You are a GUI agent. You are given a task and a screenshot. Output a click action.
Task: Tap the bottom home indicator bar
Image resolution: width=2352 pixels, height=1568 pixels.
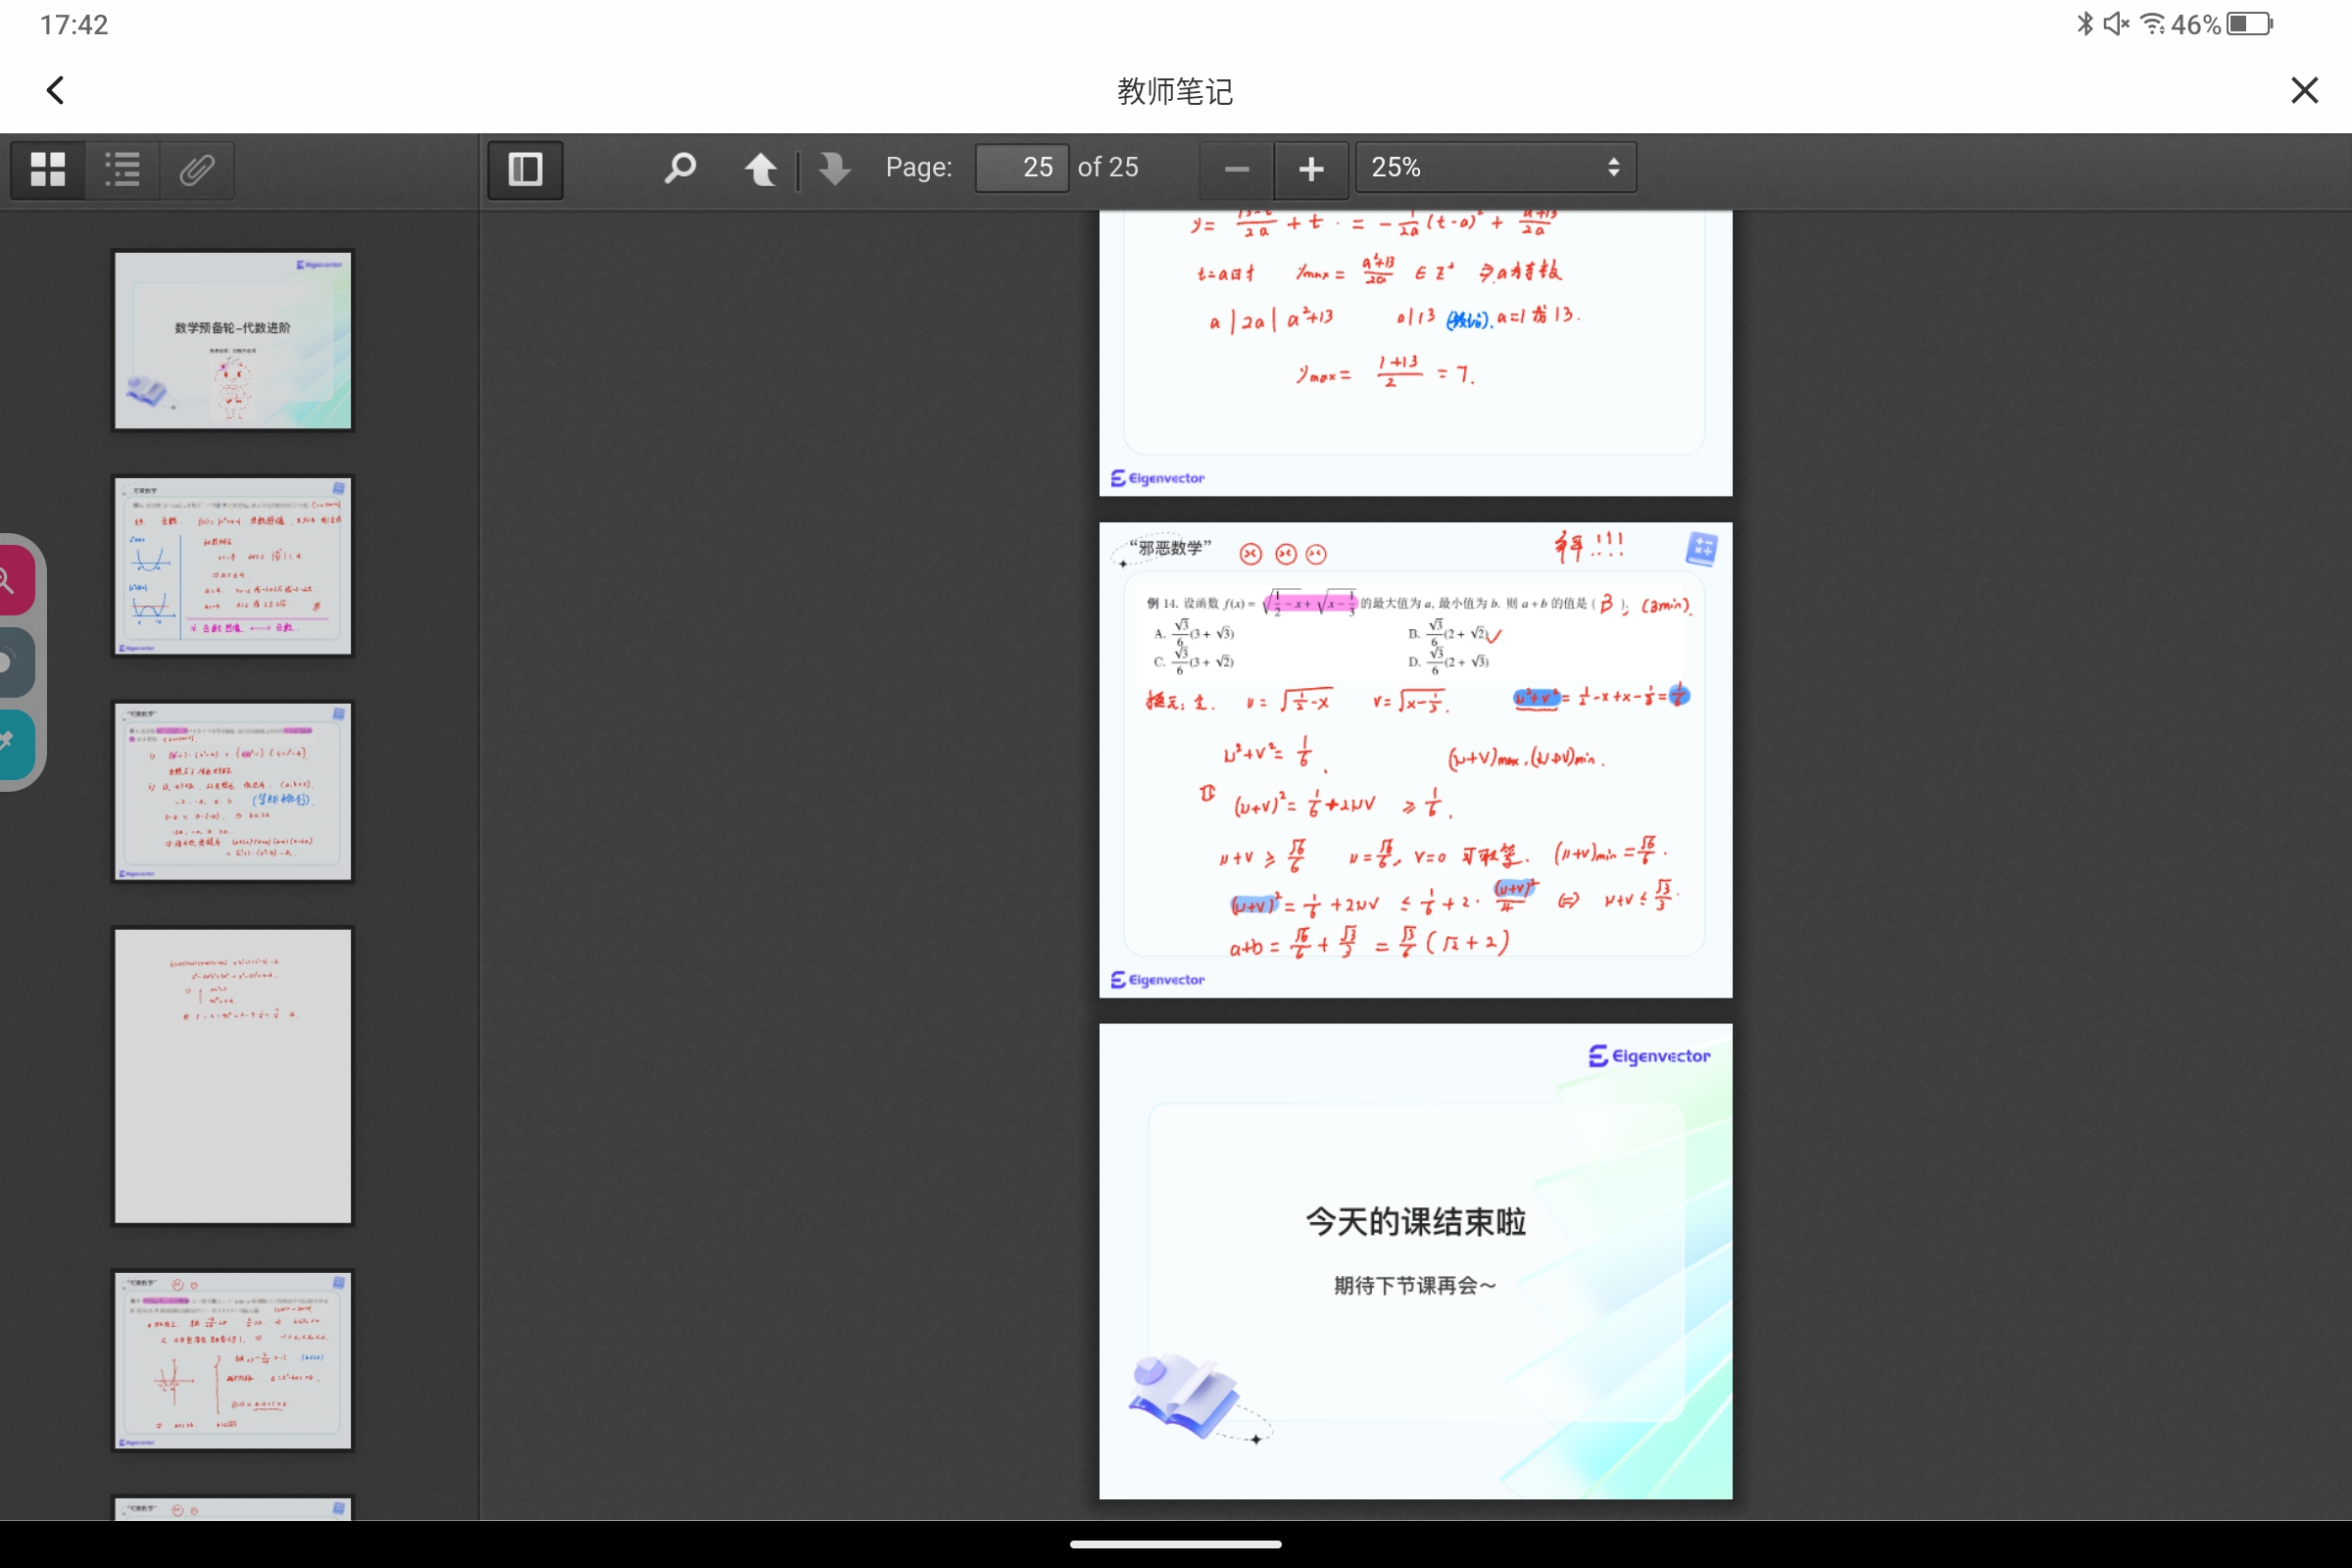tap(1176, 1544)
